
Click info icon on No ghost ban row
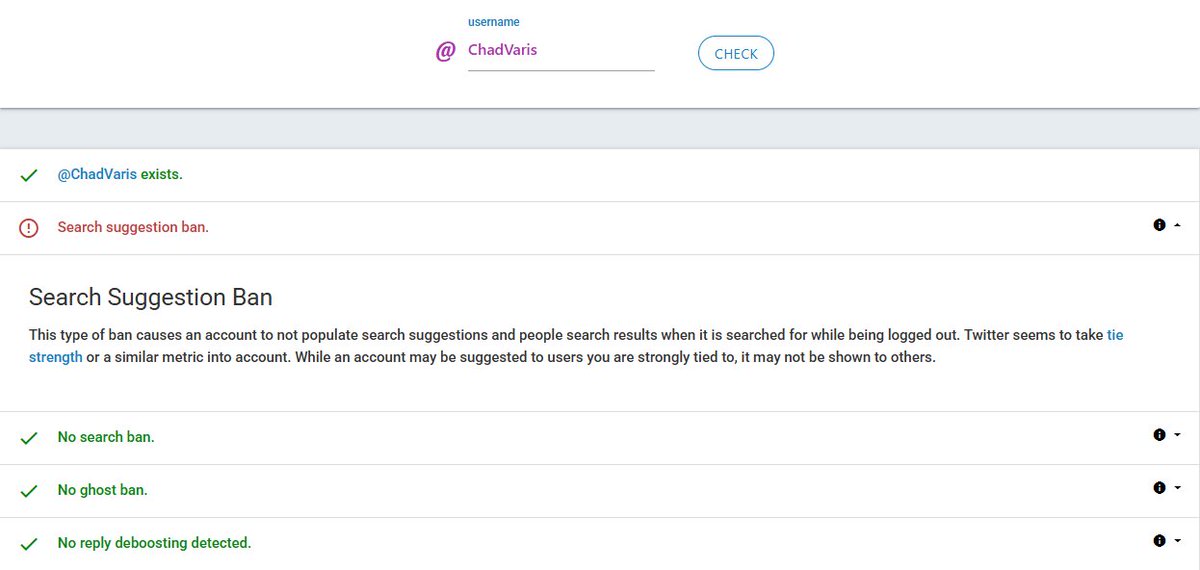click(x=1160, y=488)
